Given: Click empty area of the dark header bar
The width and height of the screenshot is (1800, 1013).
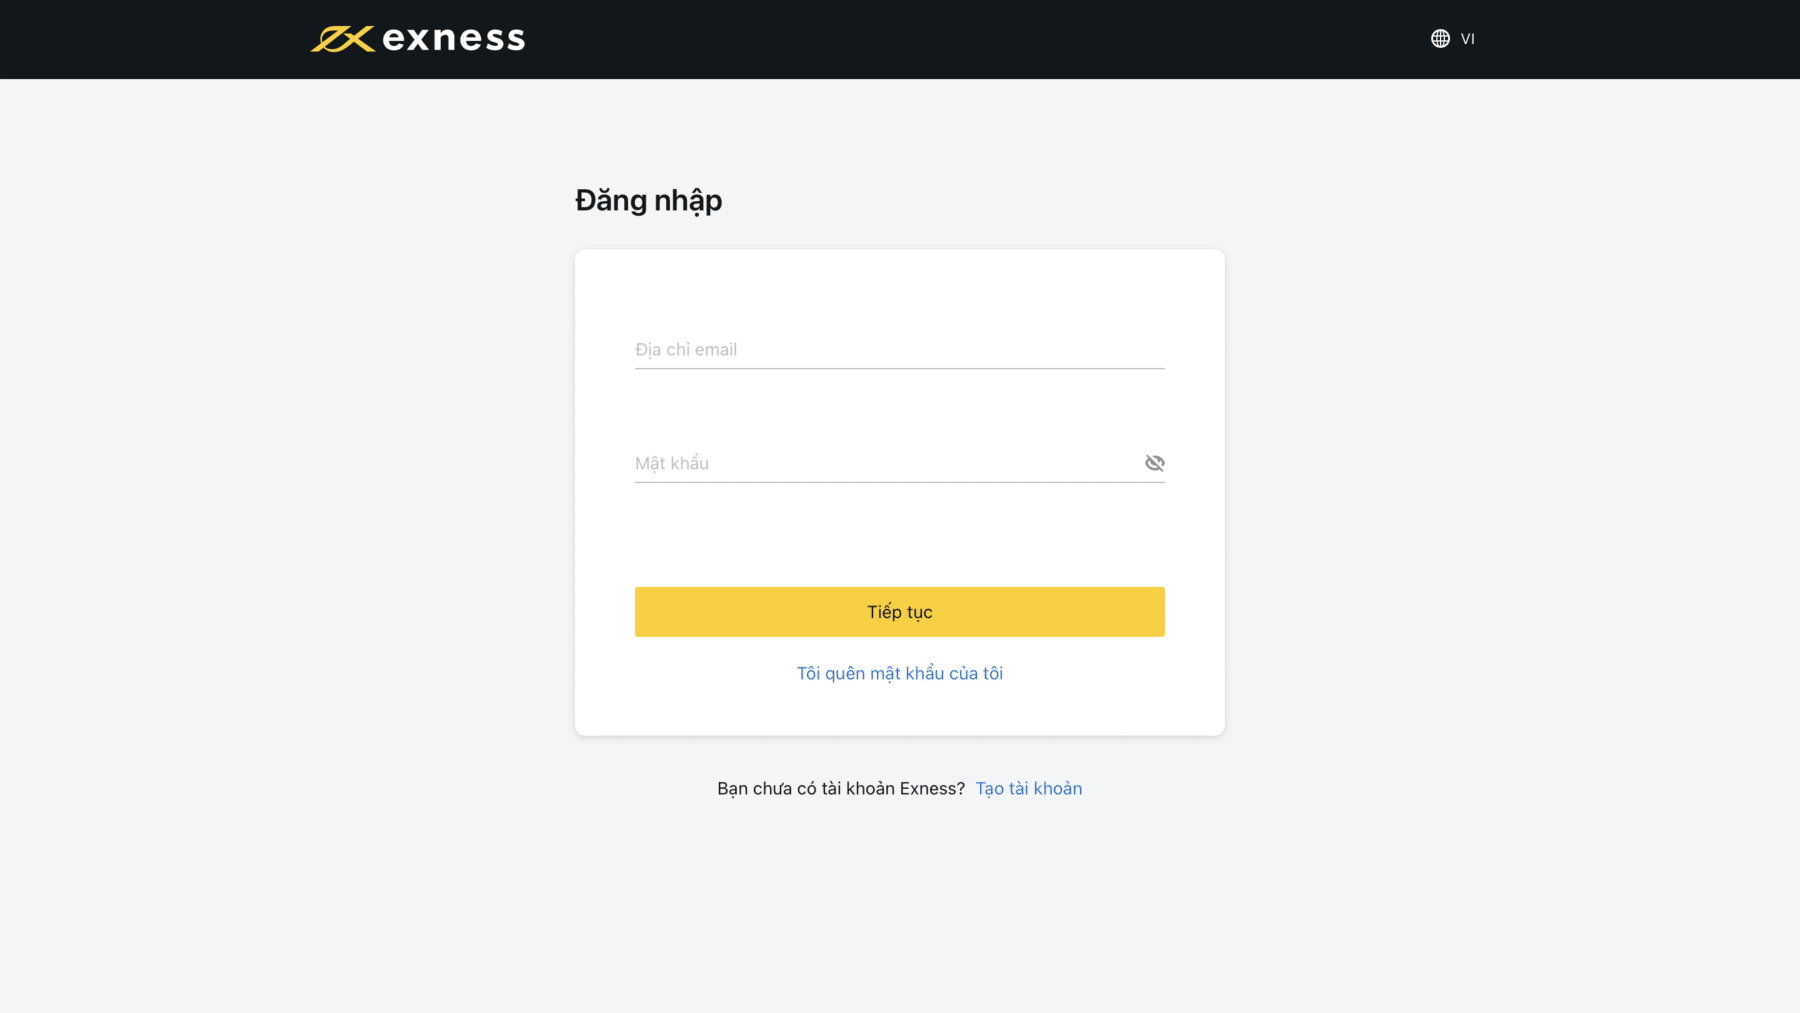Looking at the screenshot, I should click(950, 39).
